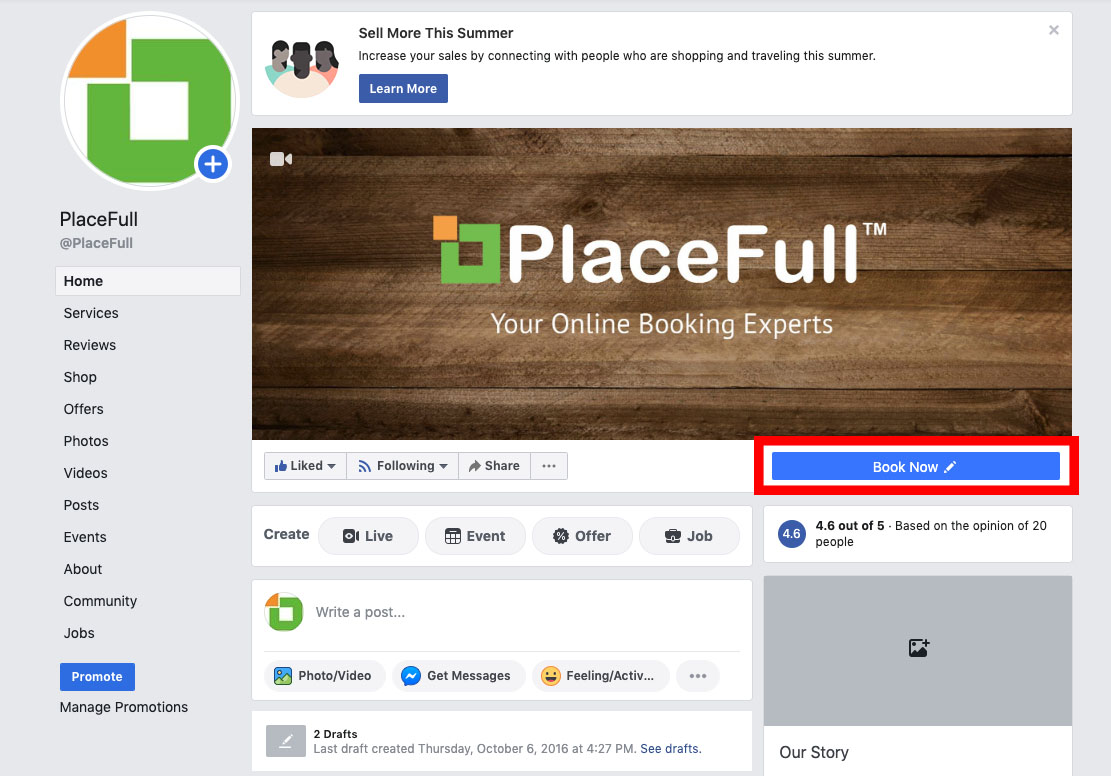Viewport: 1111px width, 776px height.
Task: Open Offers in the sidebar
Action: 84,409
